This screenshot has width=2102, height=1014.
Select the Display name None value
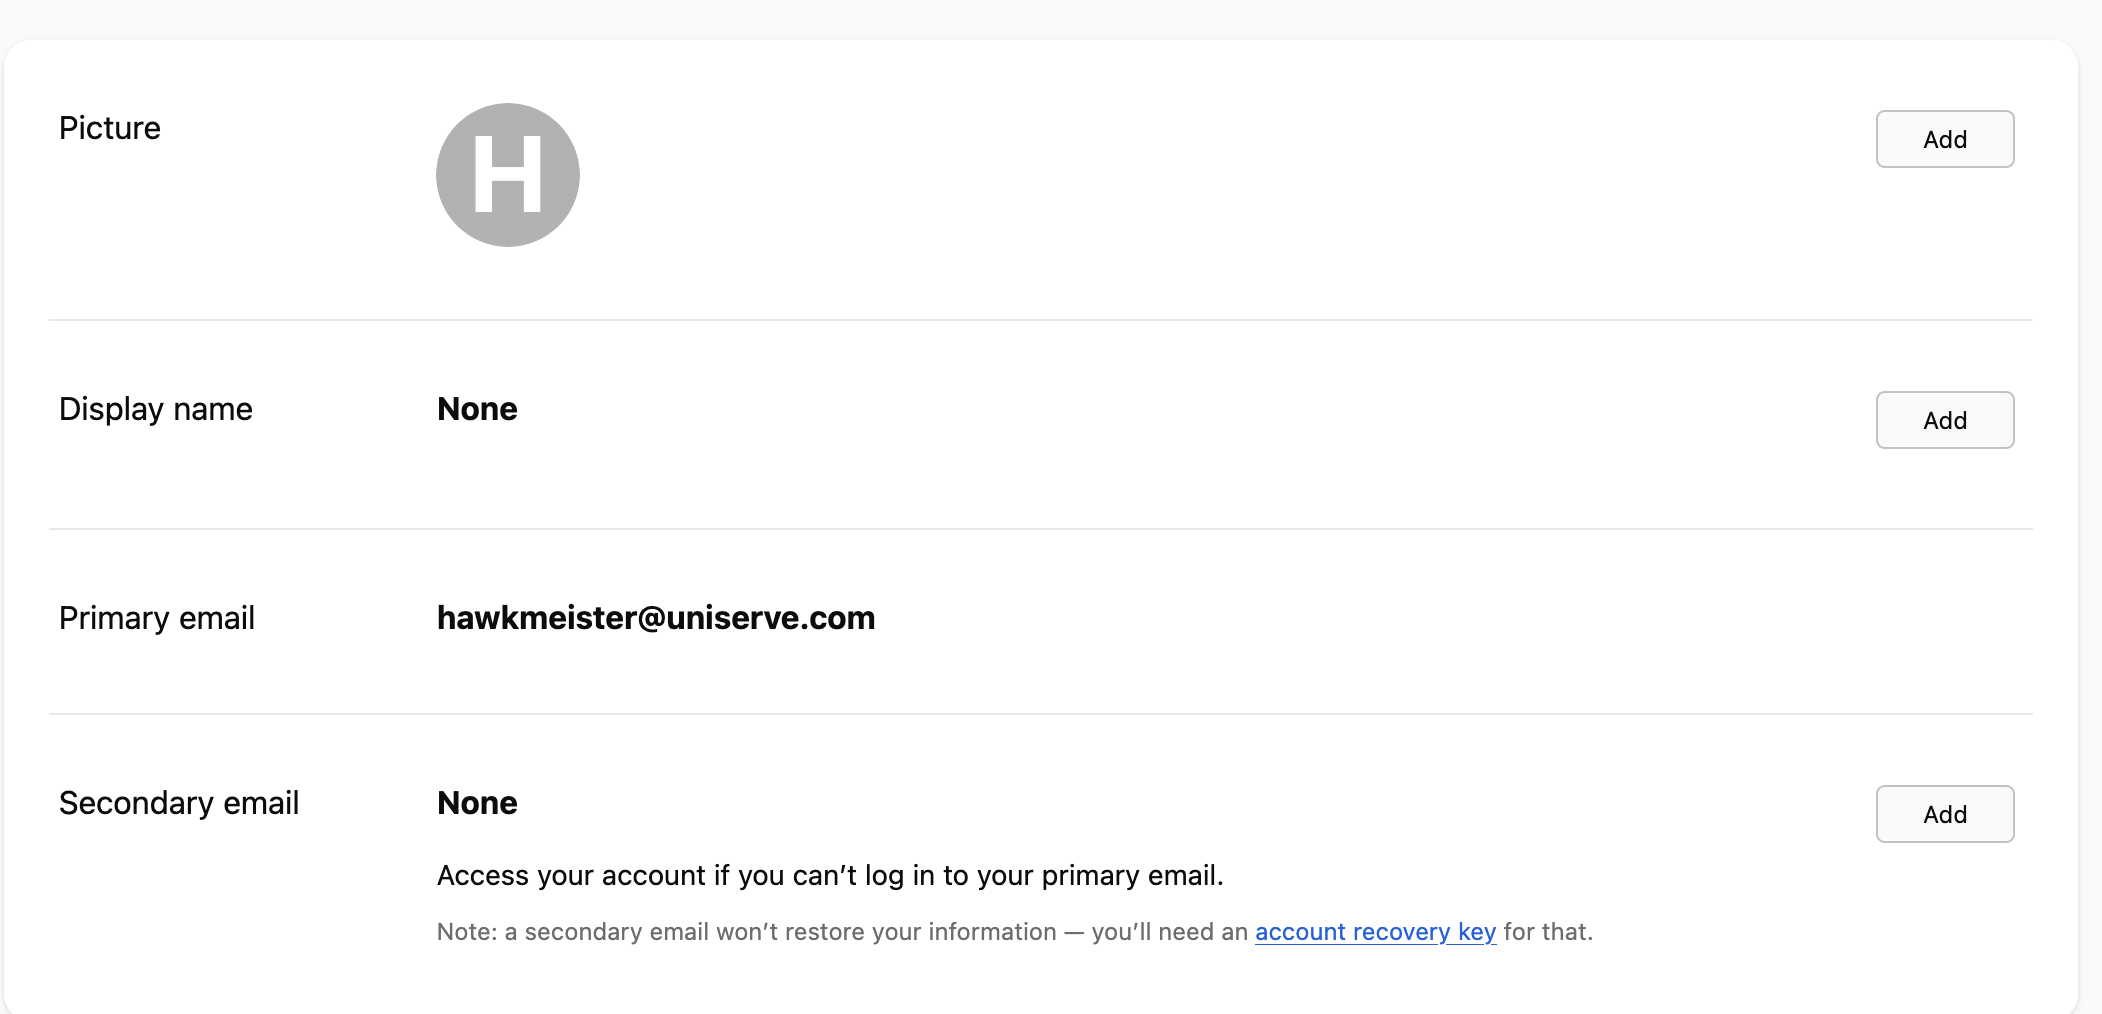coord(477,409)
